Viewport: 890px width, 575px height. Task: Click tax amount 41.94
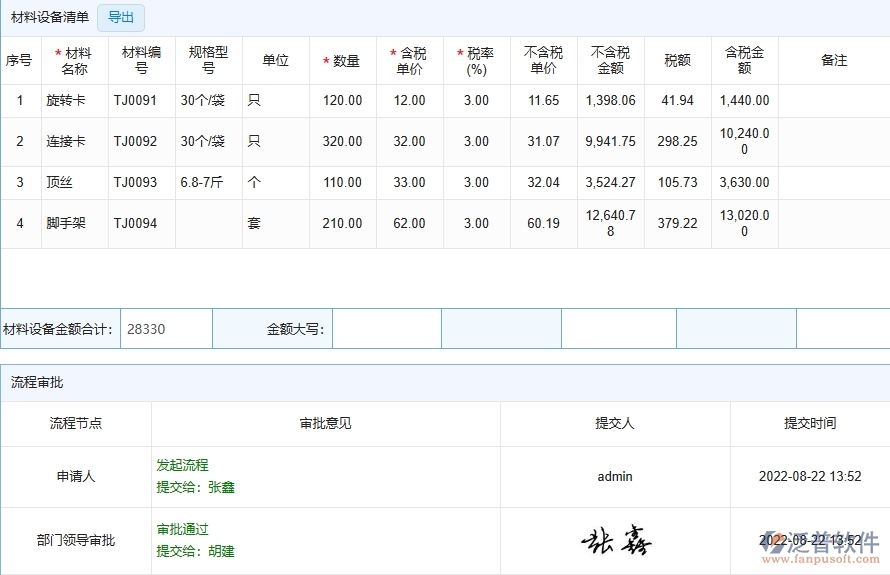pos(677,100)
